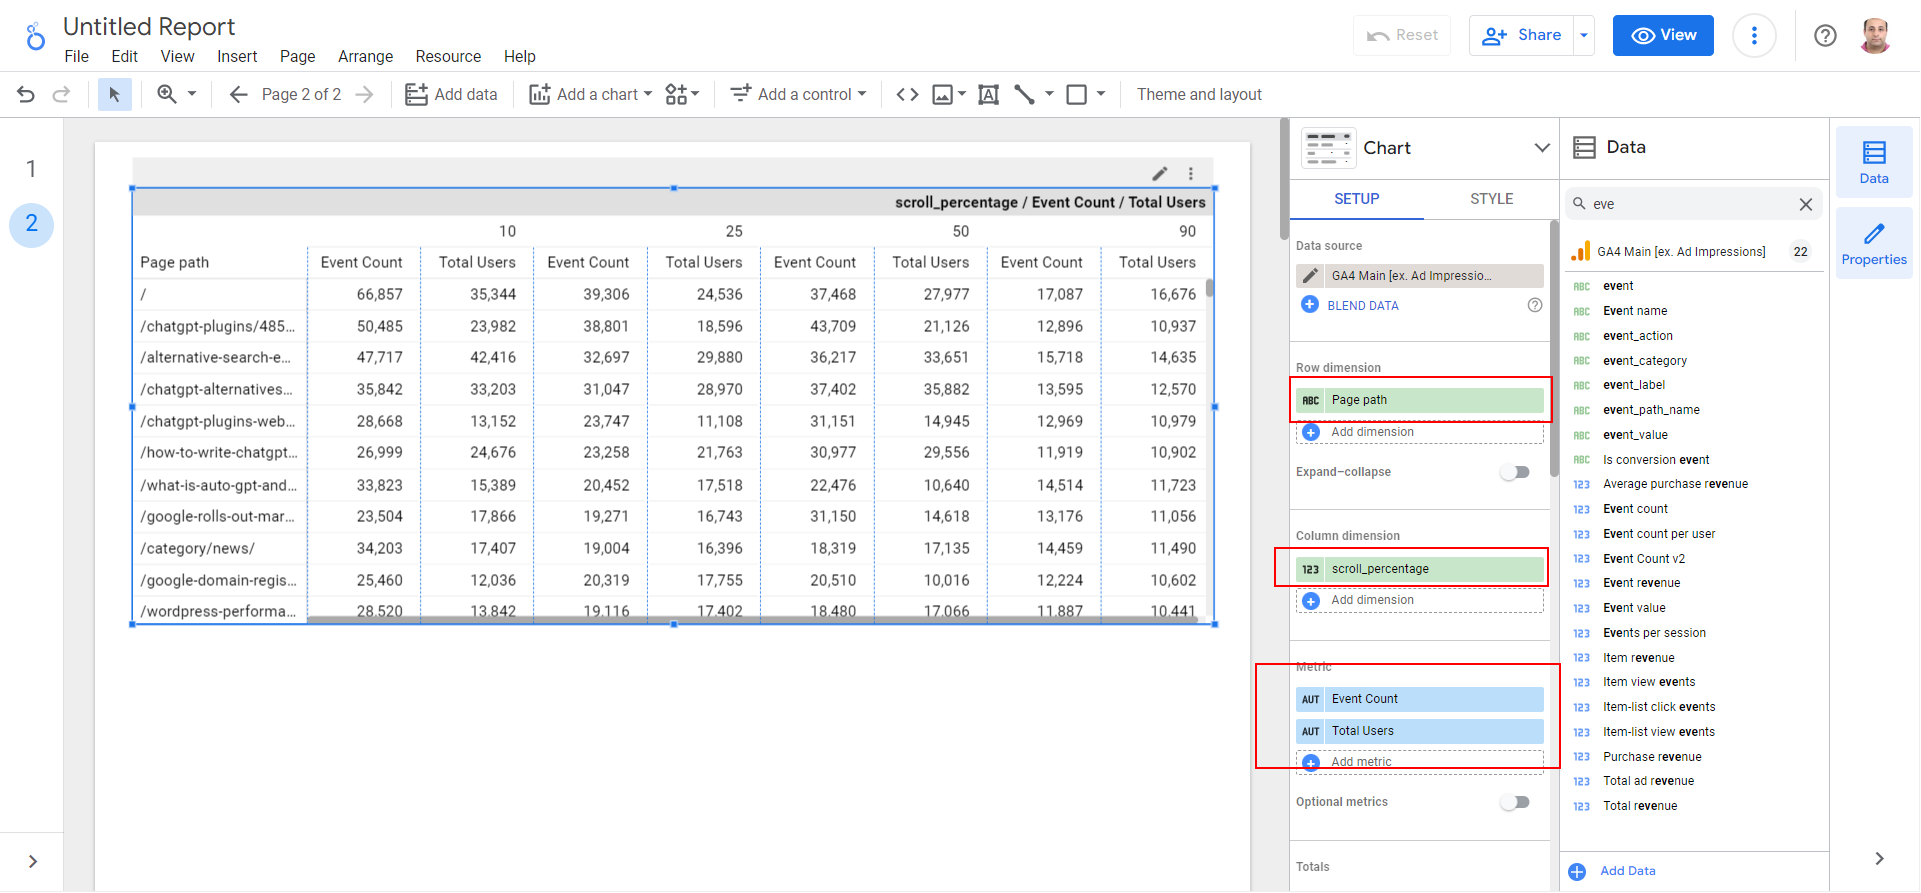Click the undo arrow icon
The width and height of the screenshot is (1921, 893).
tap(26, 94)
